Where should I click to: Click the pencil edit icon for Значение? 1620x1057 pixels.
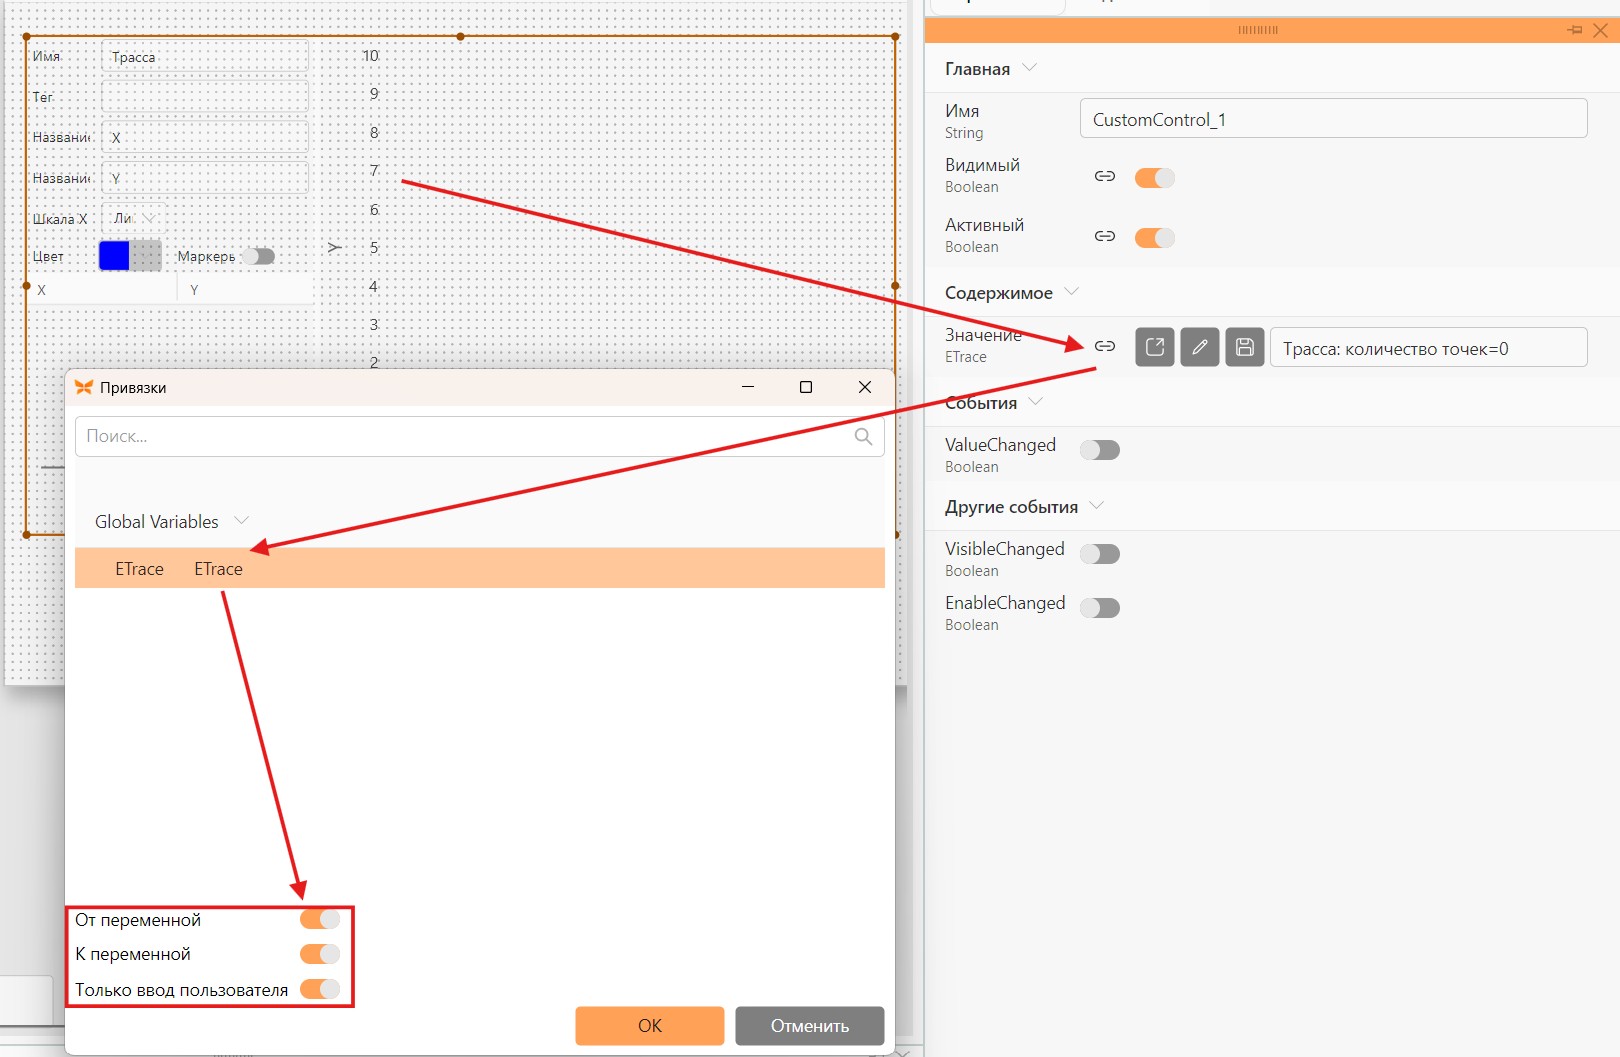(1200, 347)
